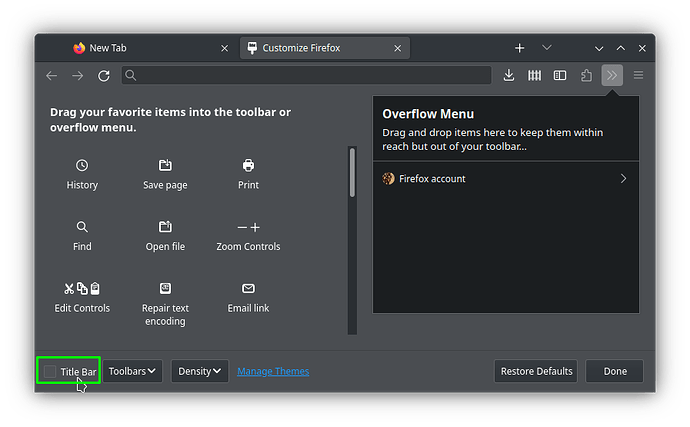Select the Save page icon
Screen dimensions: 690x427
point(165,165)
